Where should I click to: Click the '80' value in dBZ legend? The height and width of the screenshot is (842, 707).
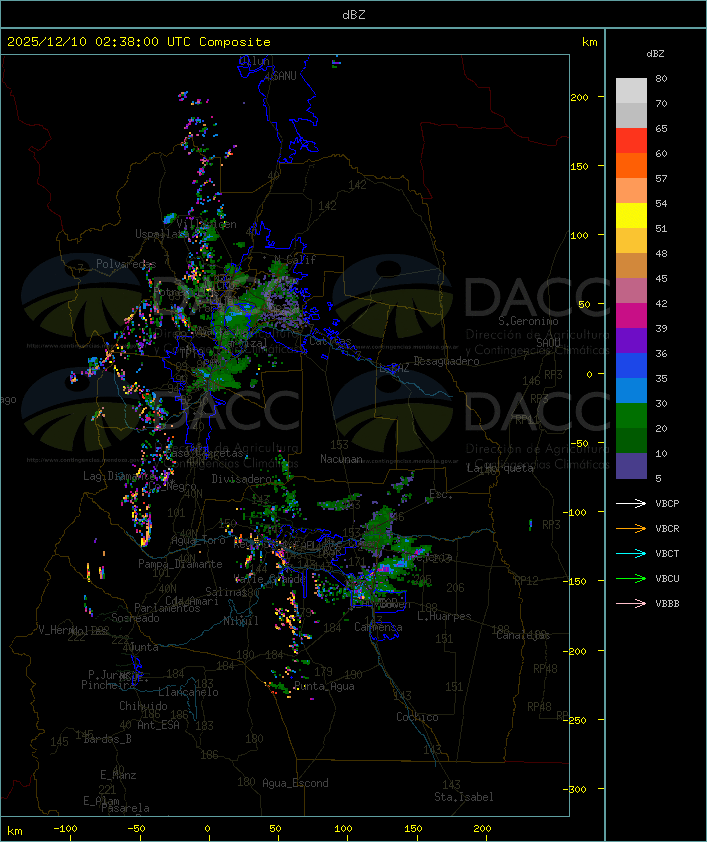[661, 79]
